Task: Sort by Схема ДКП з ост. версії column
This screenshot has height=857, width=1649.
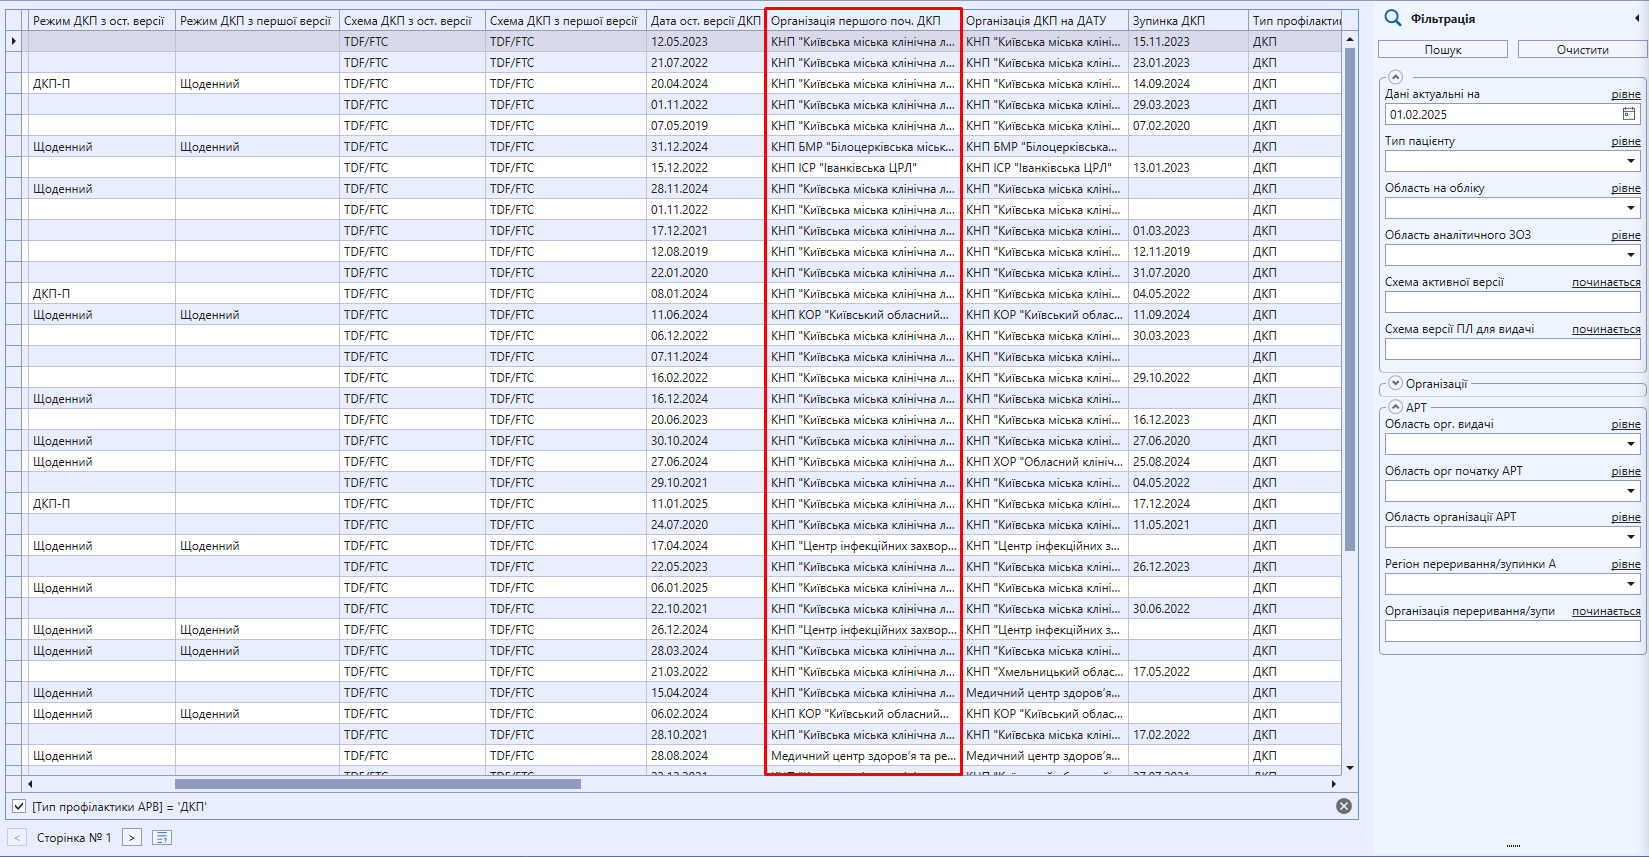Action: point(412,20)
